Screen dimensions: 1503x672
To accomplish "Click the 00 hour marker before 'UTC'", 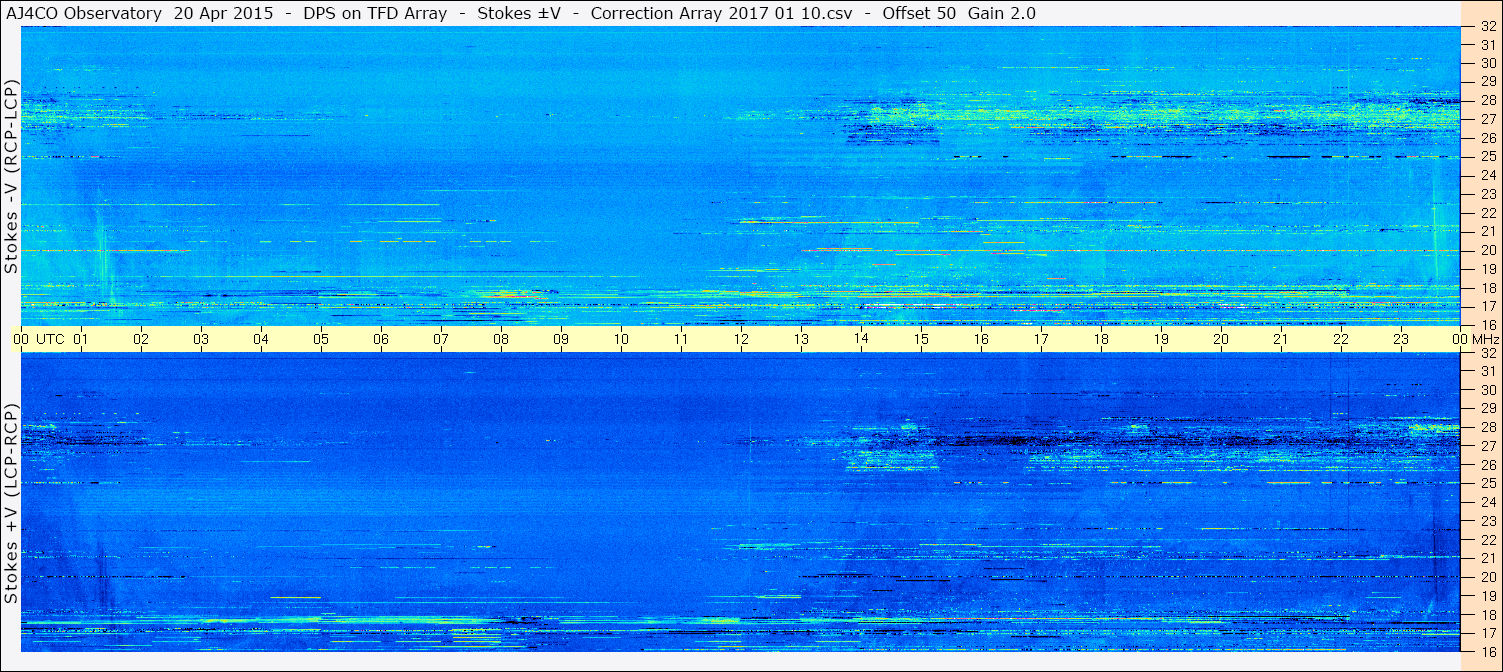I will pos(21,339).
